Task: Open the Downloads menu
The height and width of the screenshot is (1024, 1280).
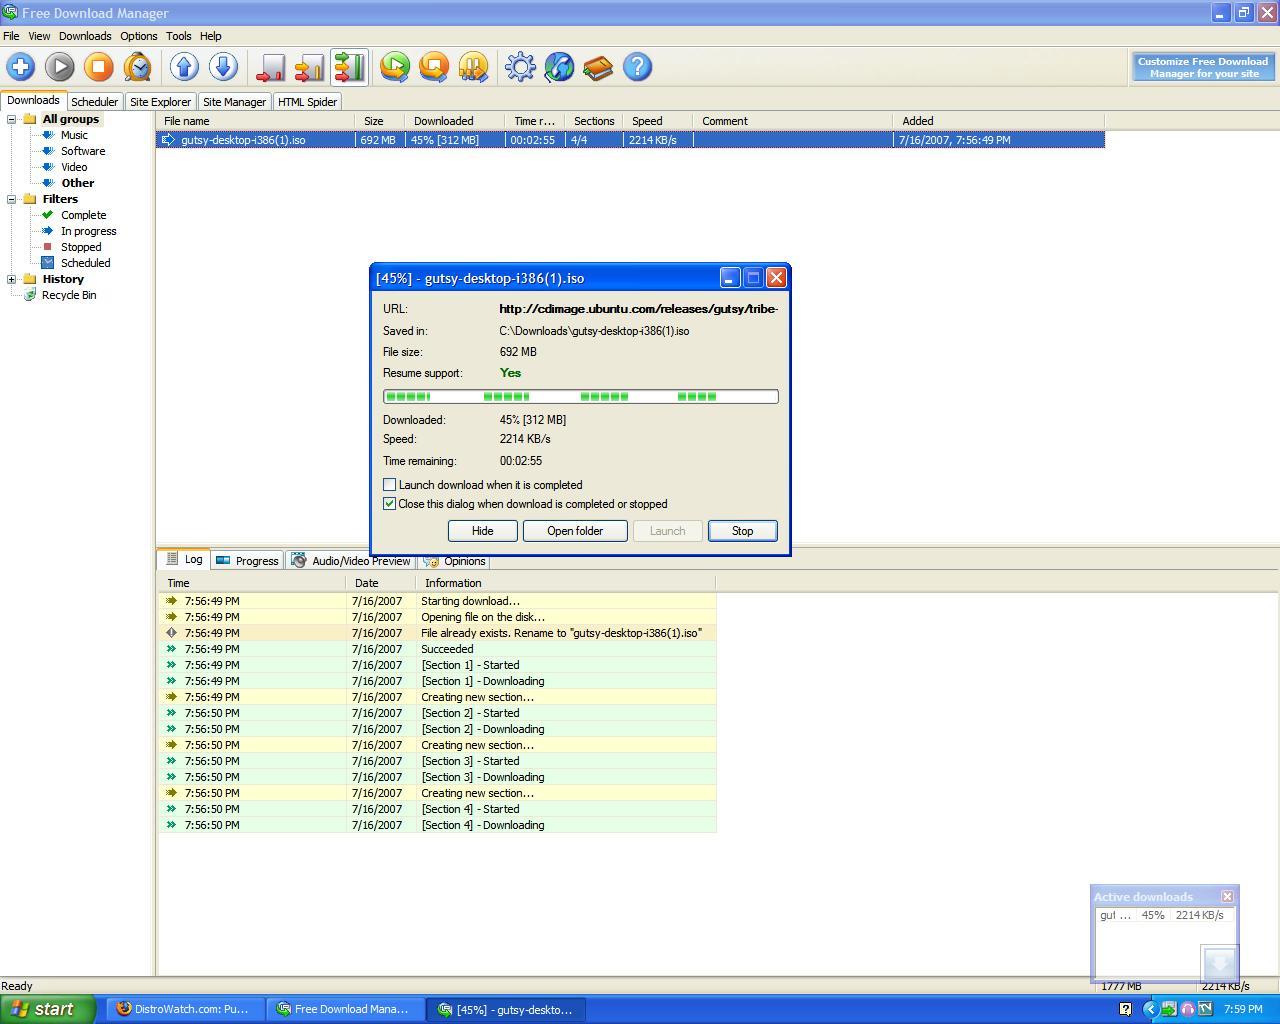Action: [85, 36]
